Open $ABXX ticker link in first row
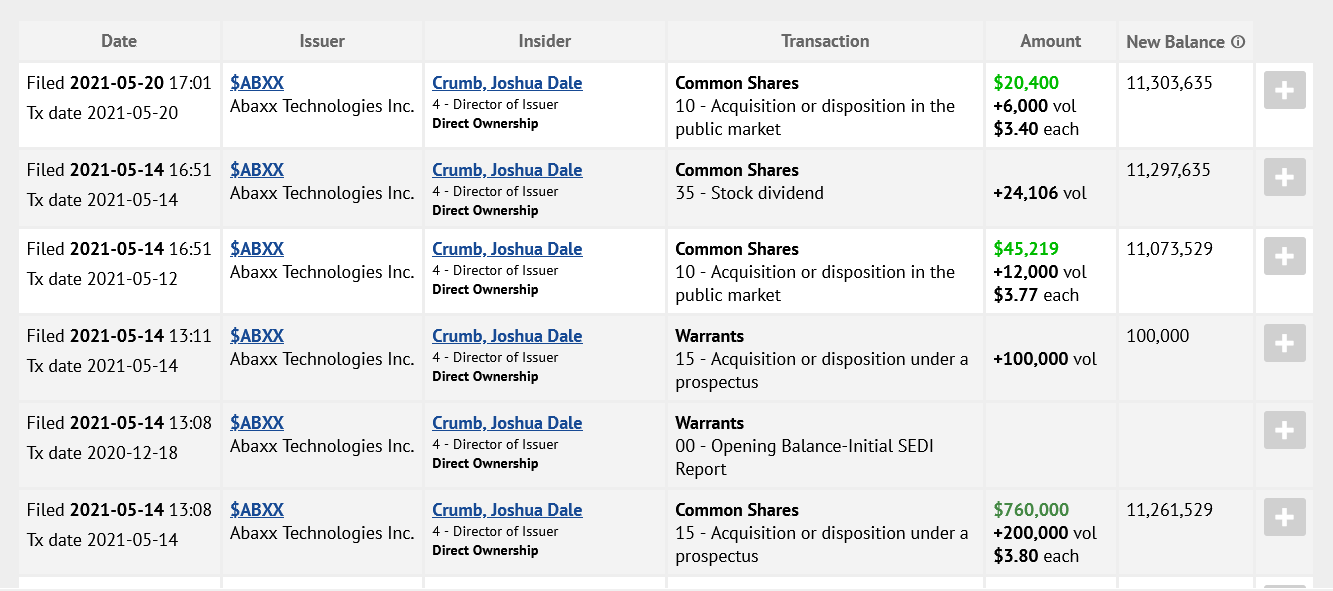Image resolution: width=1333 pixels, height=591 pixels. pos(257,83)
